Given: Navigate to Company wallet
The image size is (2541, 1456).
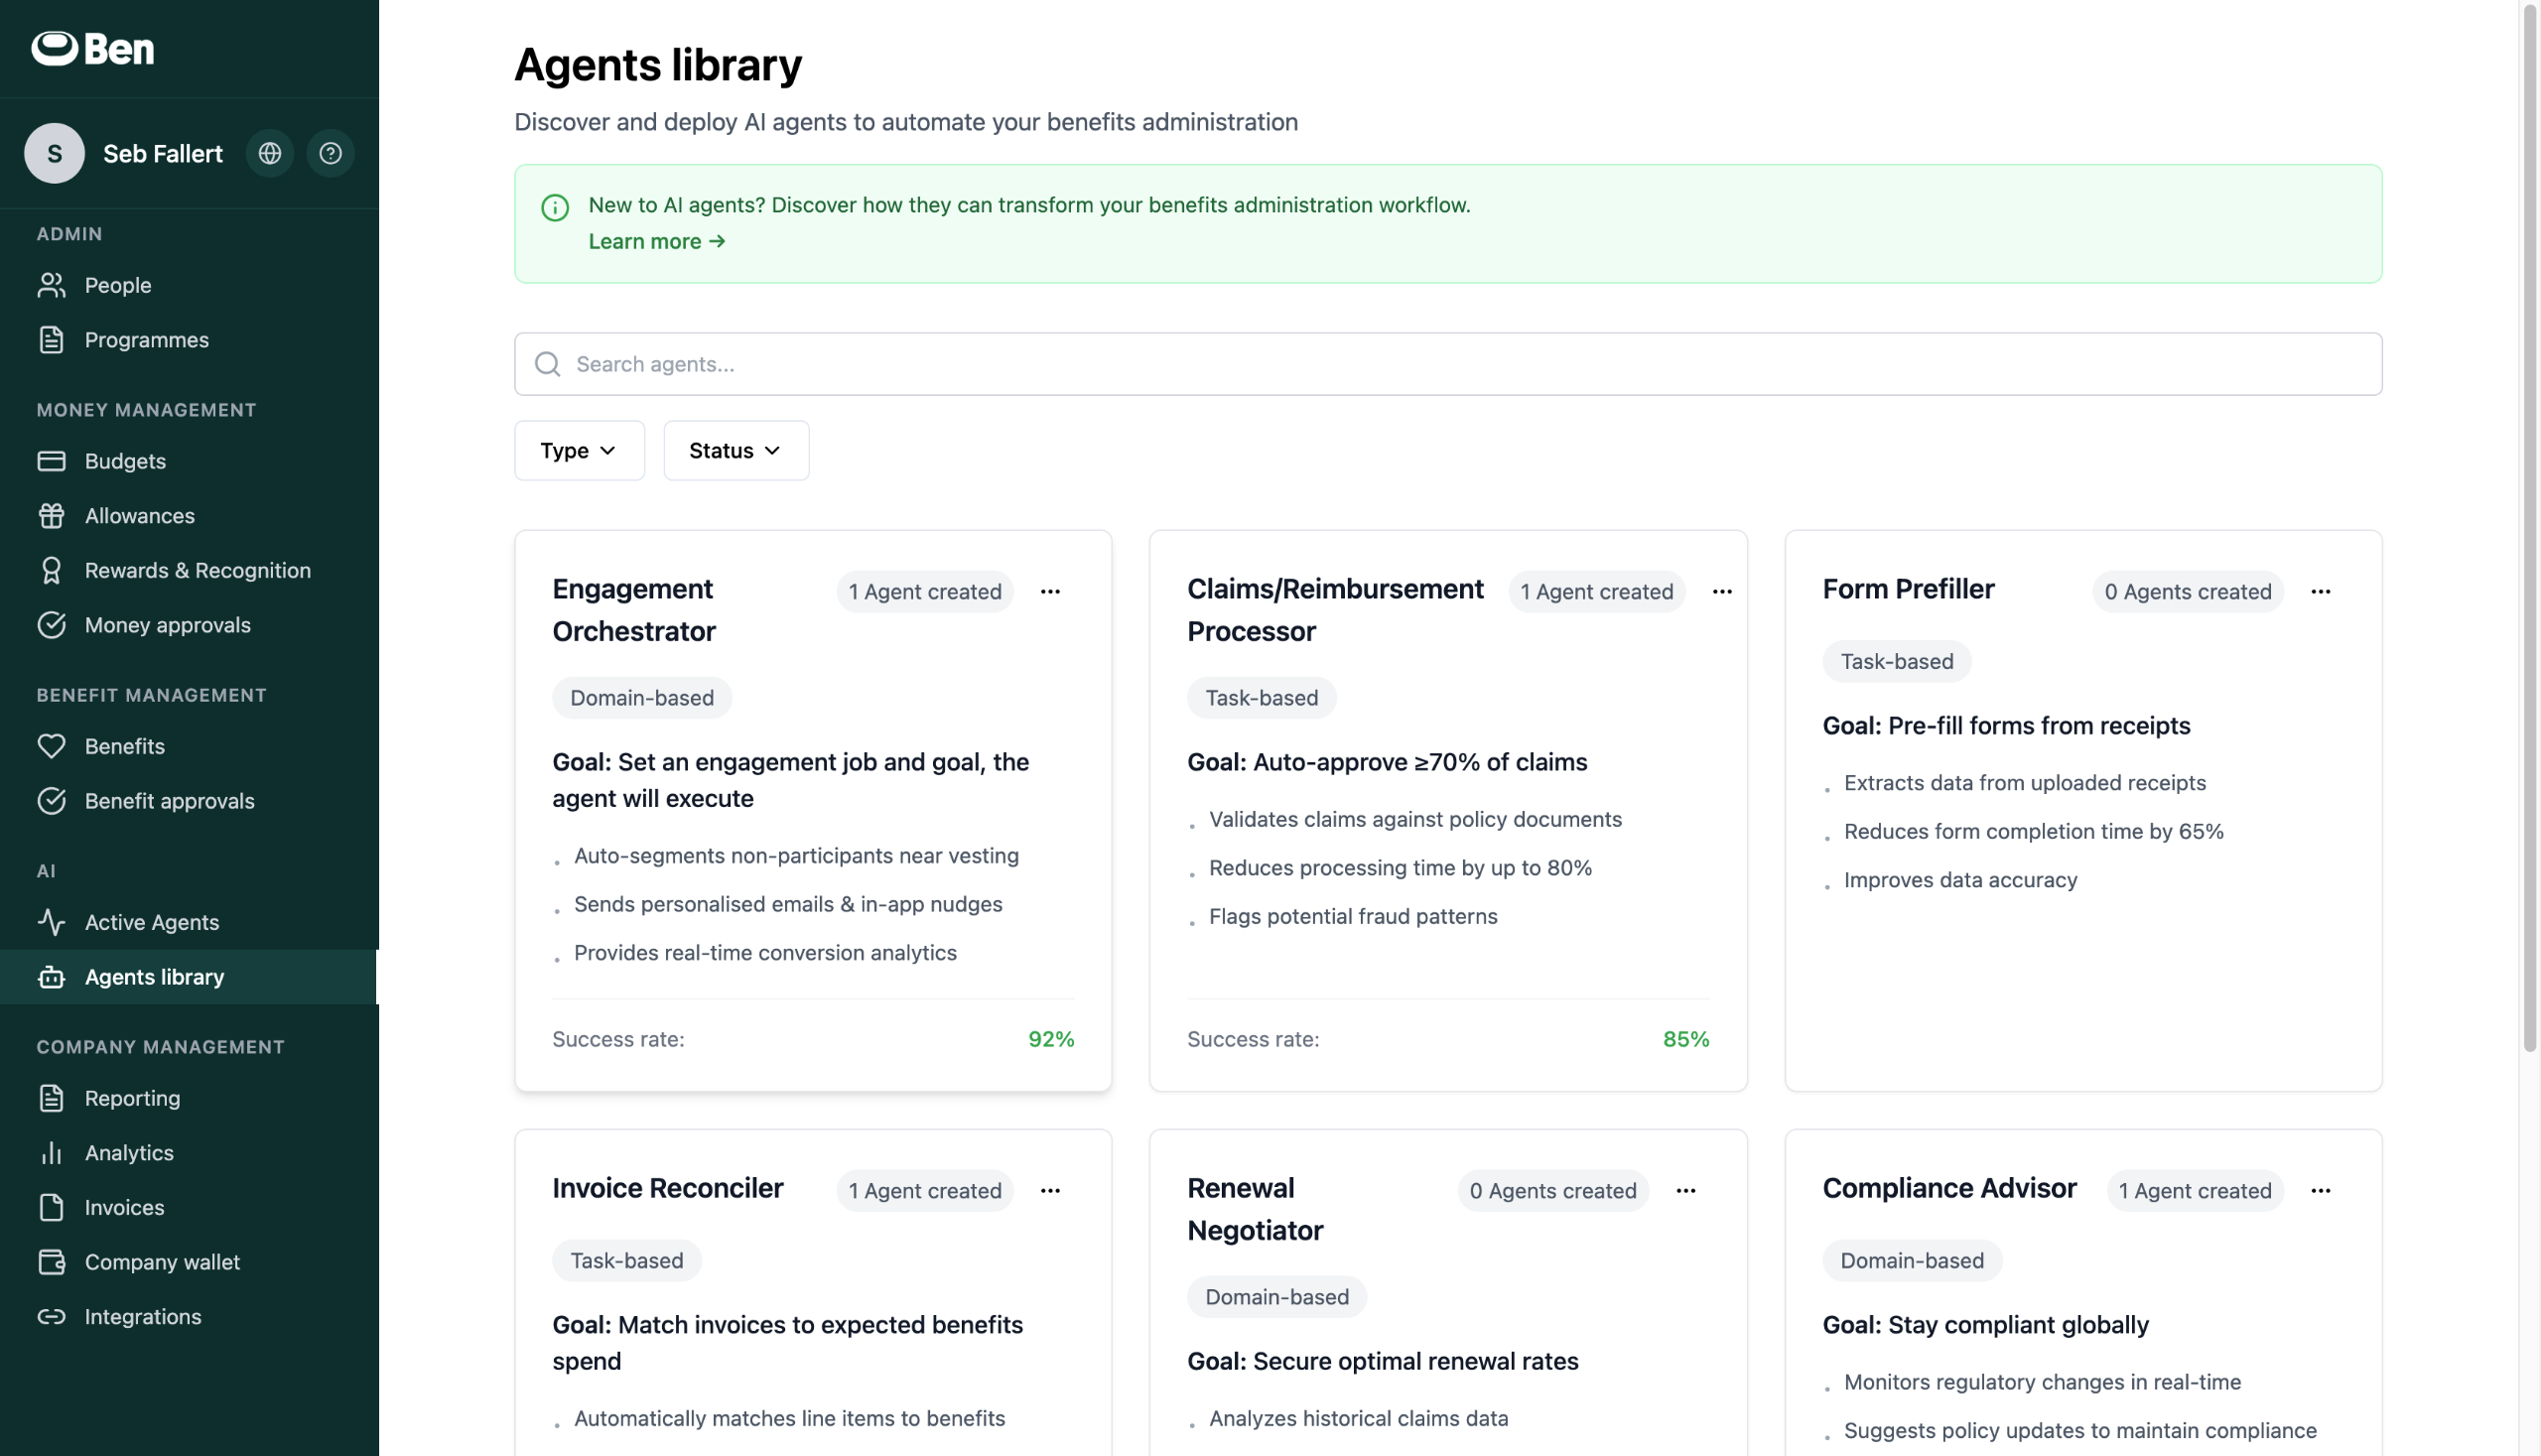Looking at the screenshot, I should [x=162, y=1262].
